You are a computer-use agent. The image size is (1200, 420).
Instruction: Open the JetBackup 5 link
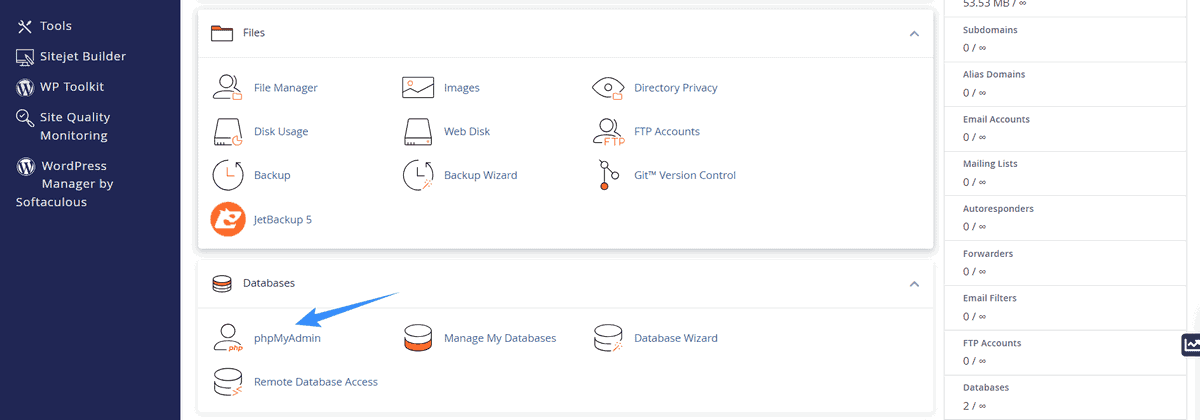pos(283,220)
